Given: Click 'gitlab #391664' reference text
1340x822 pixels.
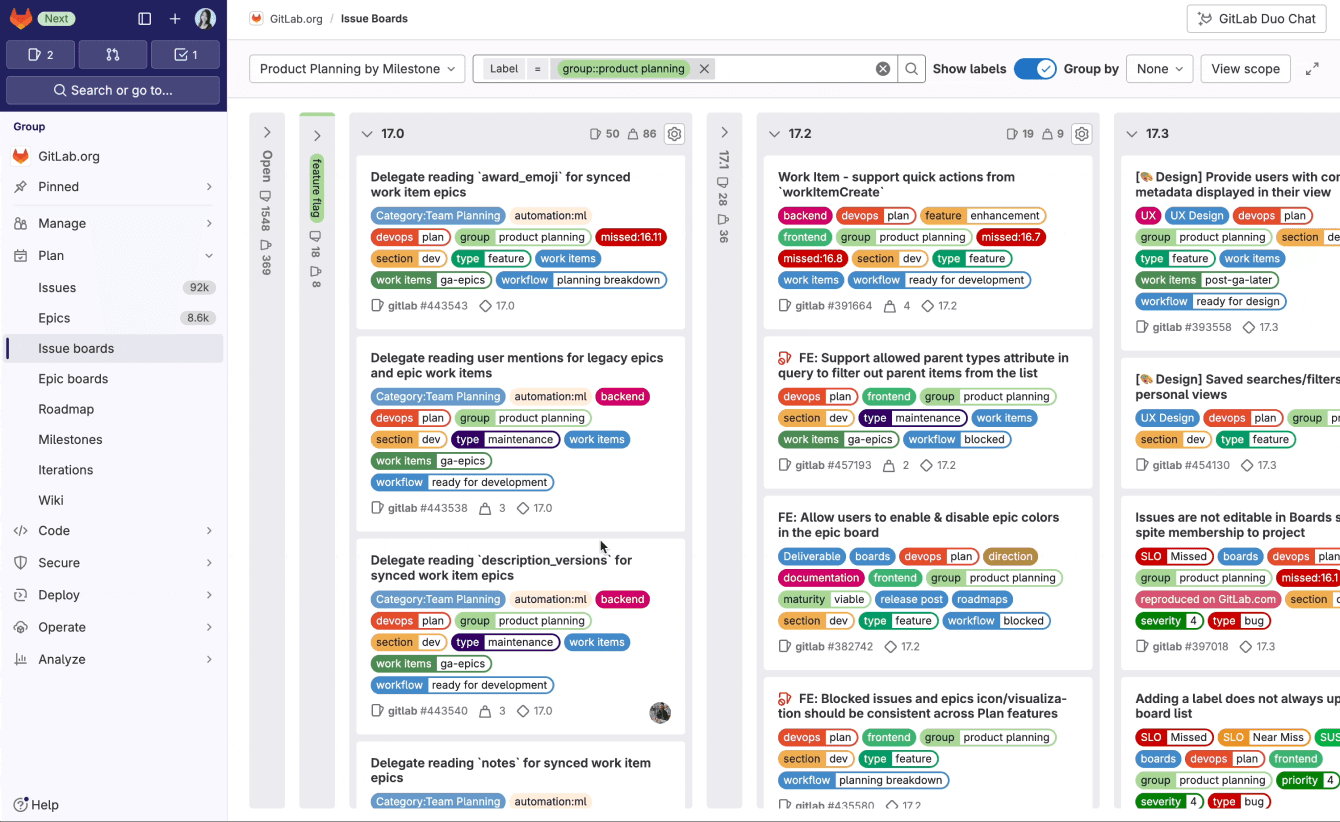Looking at the screenshot, I should tap(834, 306).
